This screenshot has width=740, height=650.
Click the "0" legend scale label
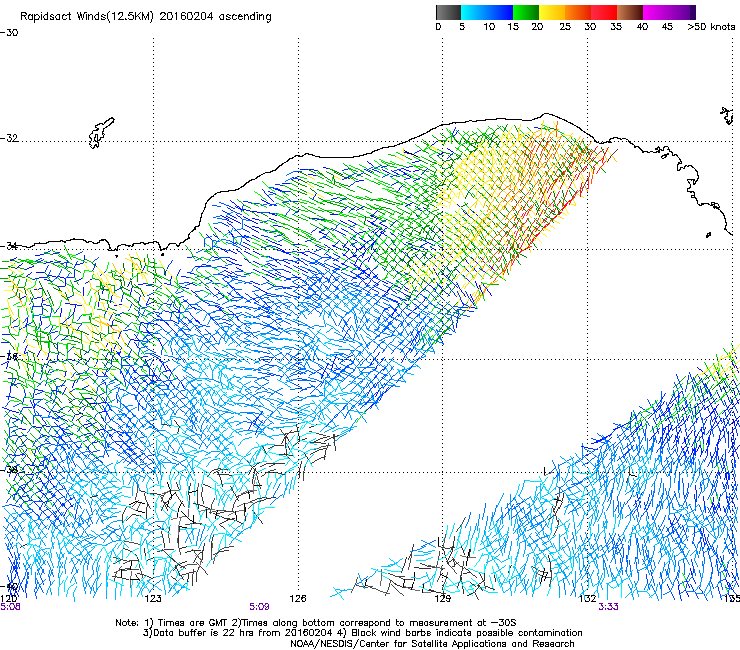438,27
